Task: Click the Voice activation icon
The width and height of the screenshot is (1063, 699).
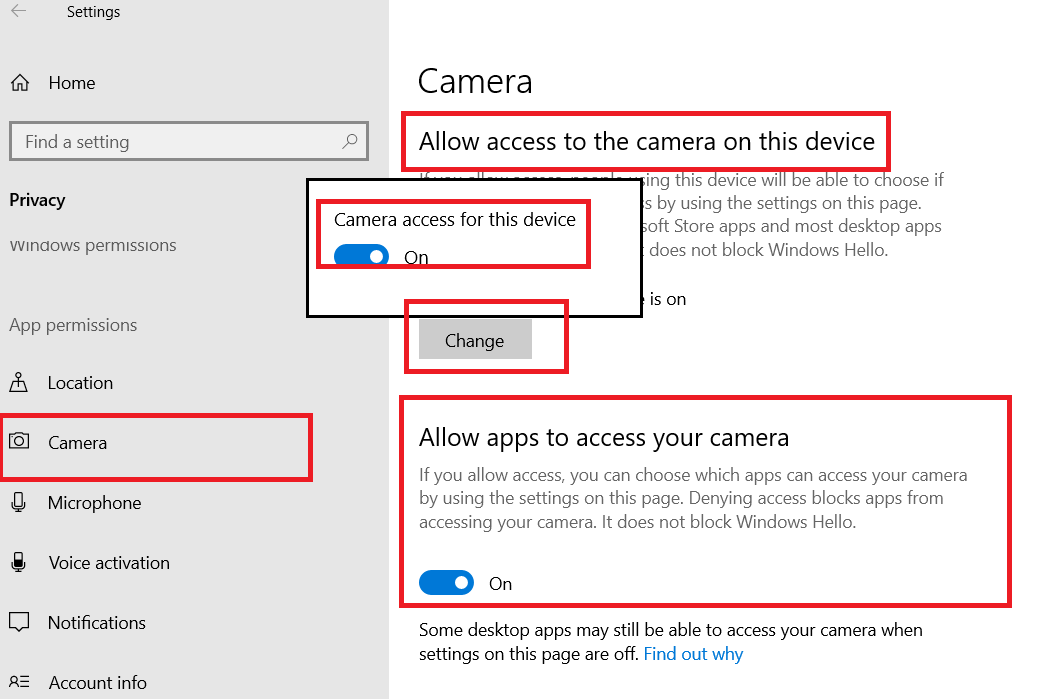Action: 18,562
